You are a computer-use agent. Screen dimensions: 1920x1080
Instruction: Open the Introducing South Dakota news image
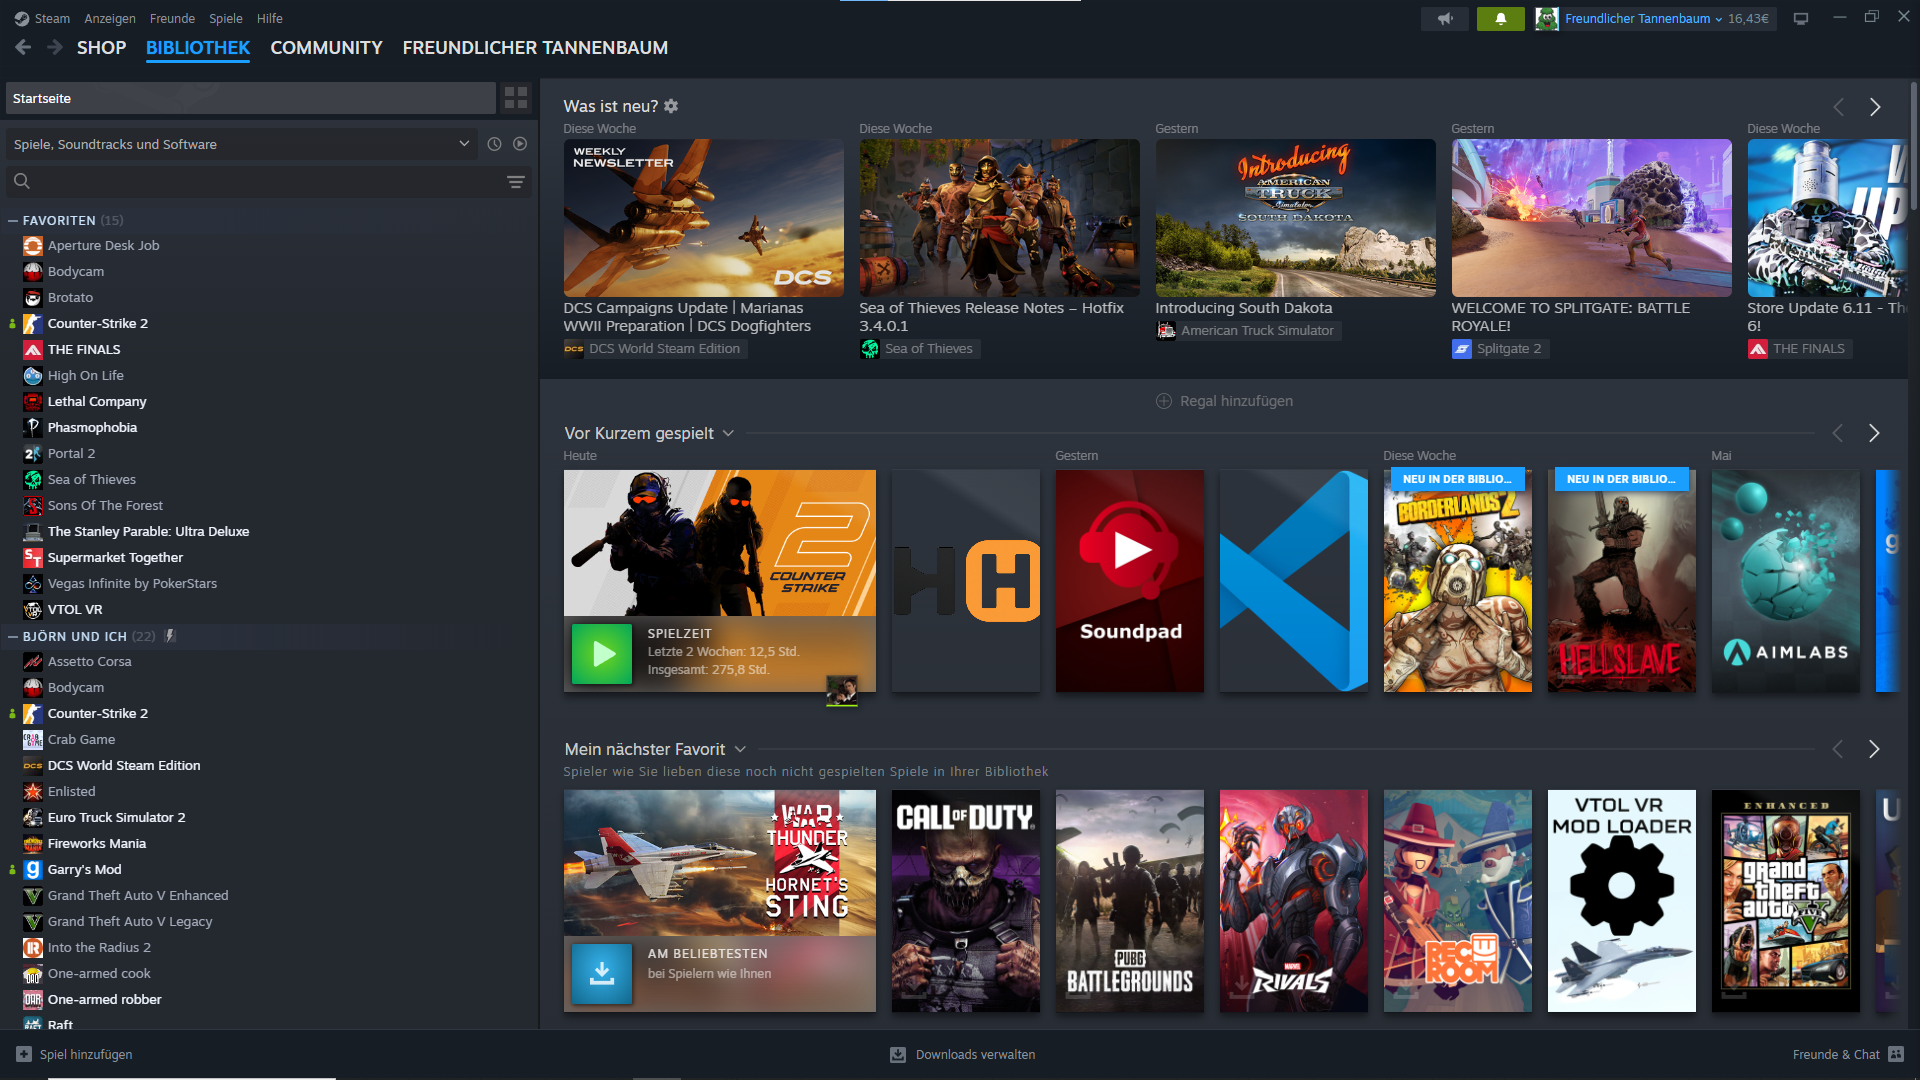pos(1295,218)
